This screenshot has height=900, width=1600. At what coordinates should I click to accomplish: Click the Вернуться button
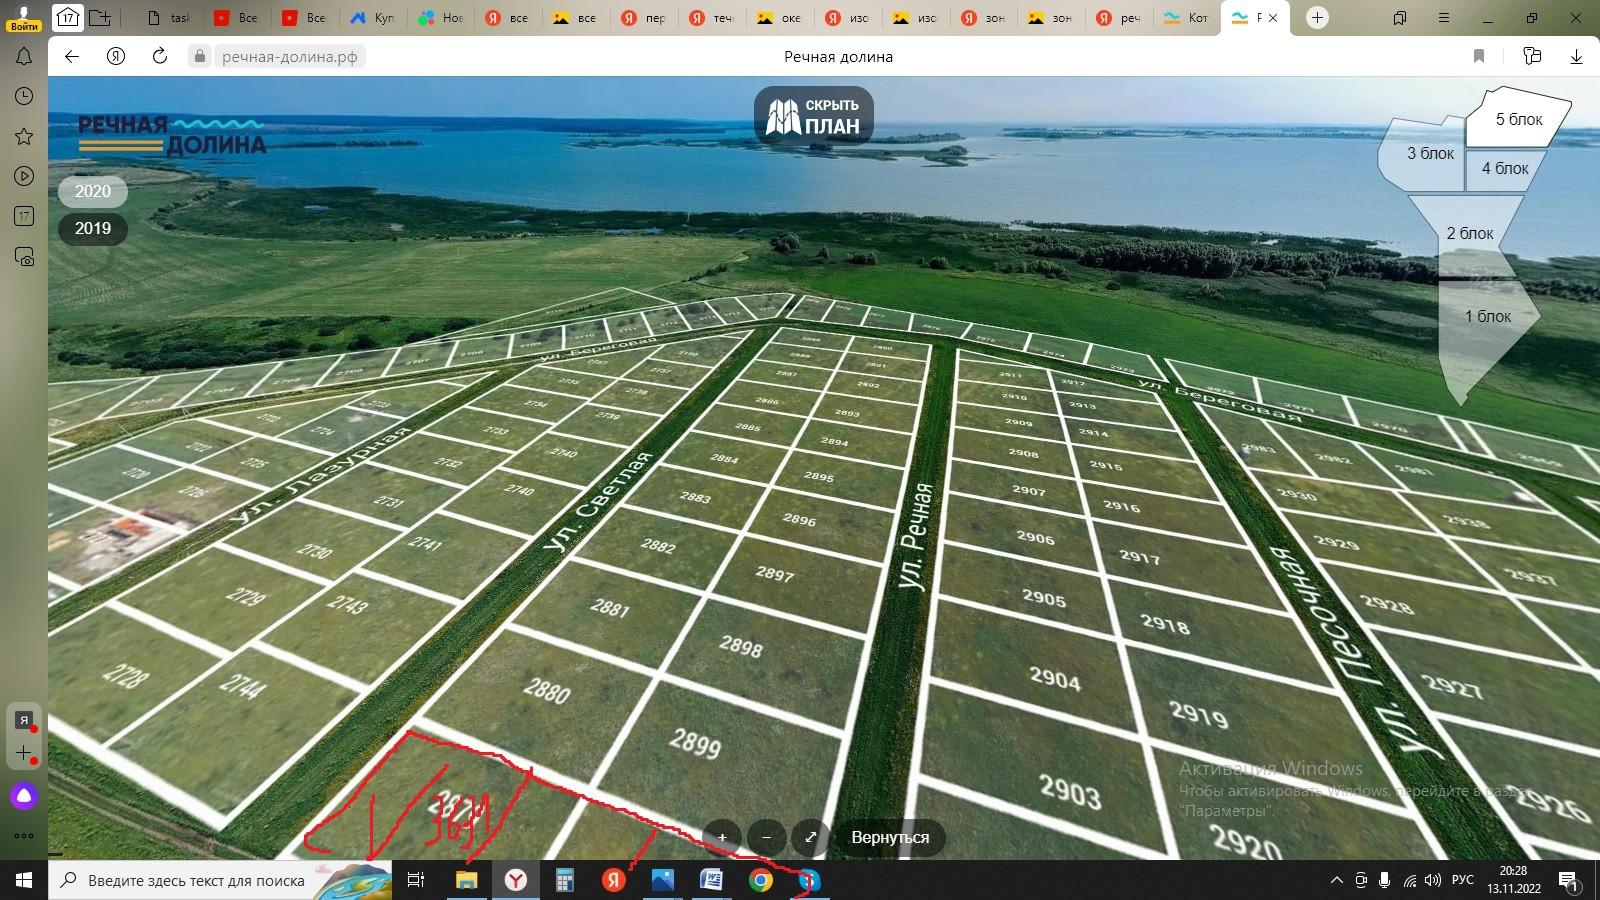890,838
